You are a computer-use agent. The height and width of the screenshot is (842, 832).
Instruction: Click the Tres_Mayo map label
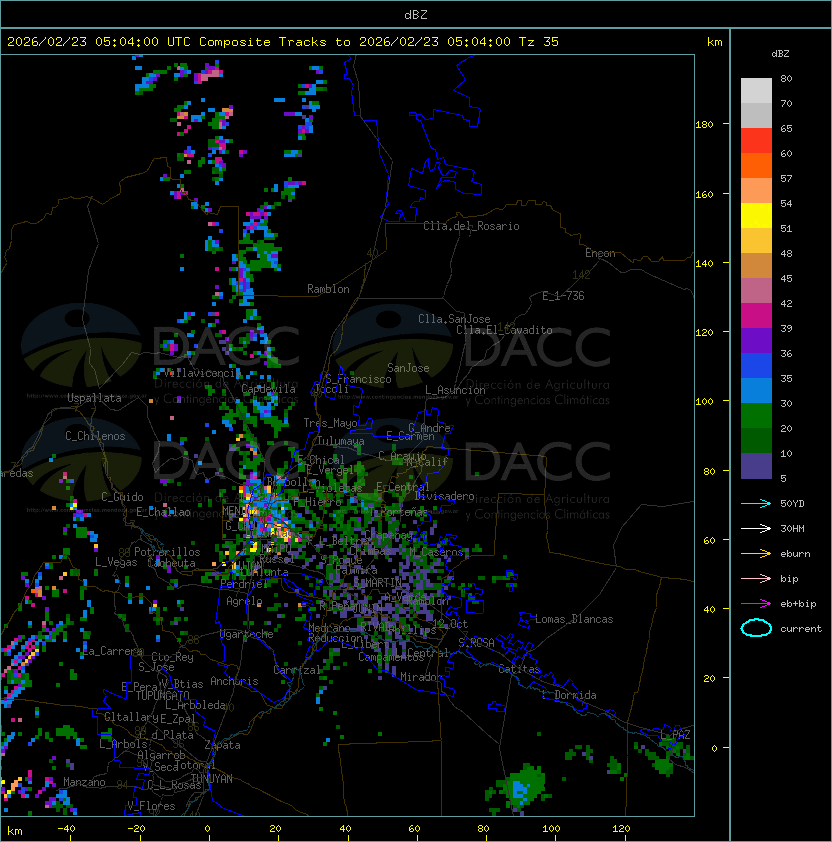coord(330,423)
